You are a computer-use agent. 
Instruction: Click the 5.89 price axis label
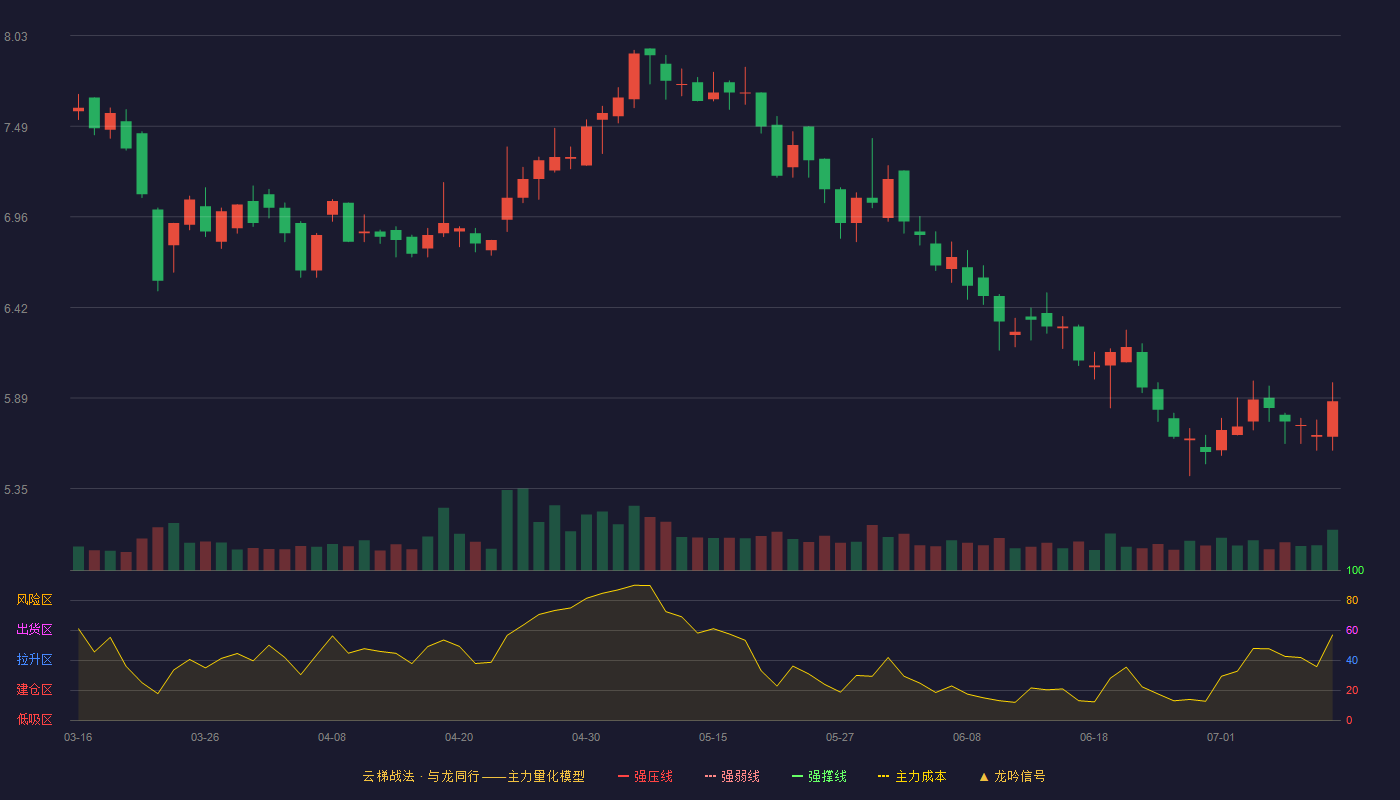(16, 399)
